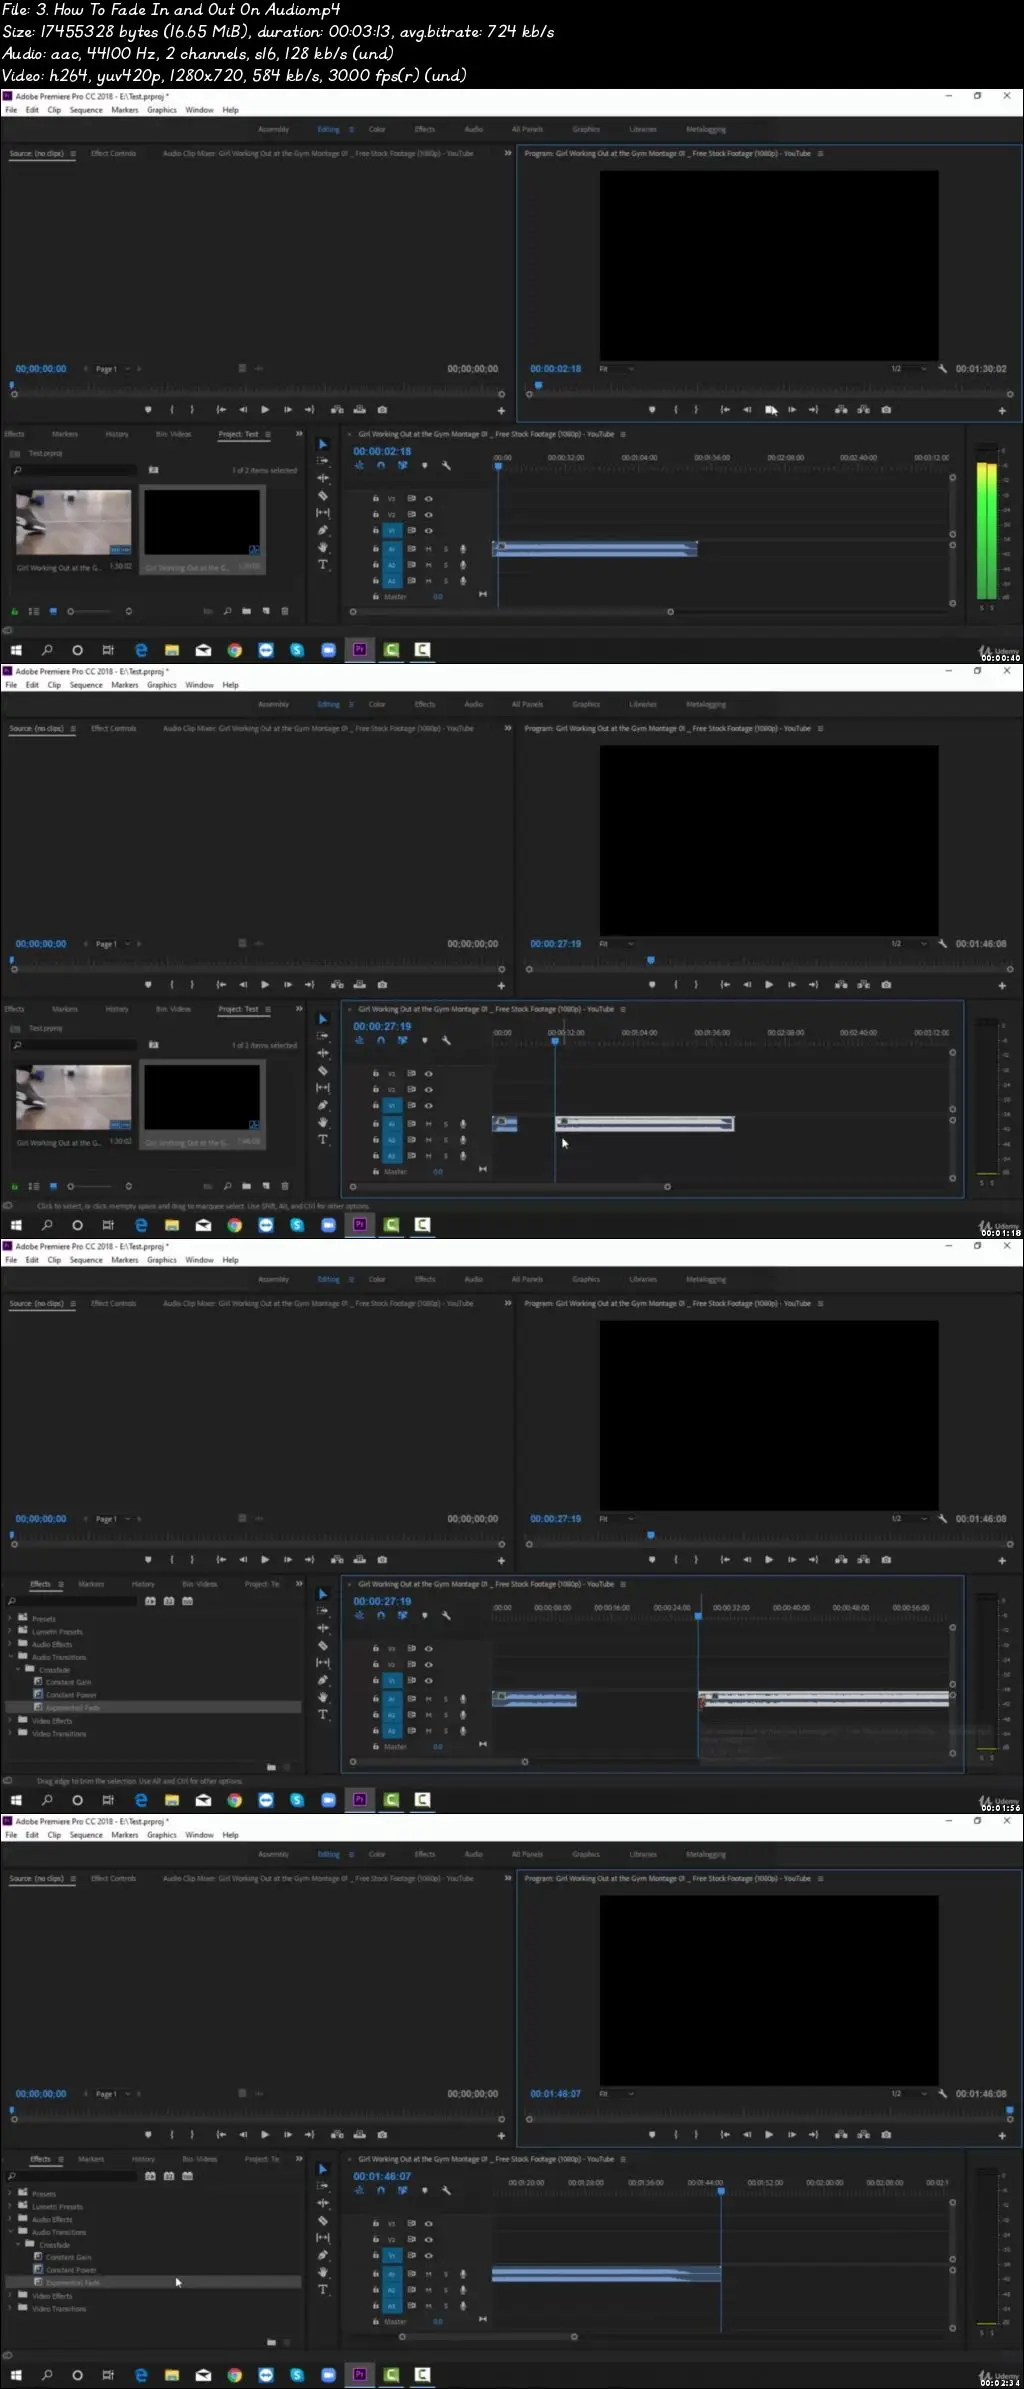
Task: In the 0:00:40 frame, open the Sequence menu
Action: [x=86, y=110]
